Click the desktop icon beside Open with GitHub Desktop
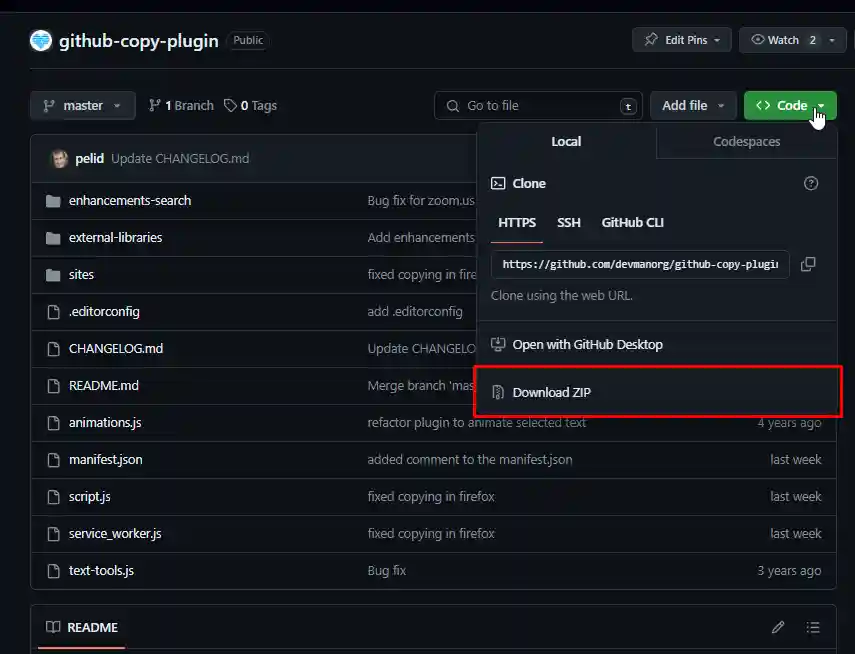 click(498, 344)
